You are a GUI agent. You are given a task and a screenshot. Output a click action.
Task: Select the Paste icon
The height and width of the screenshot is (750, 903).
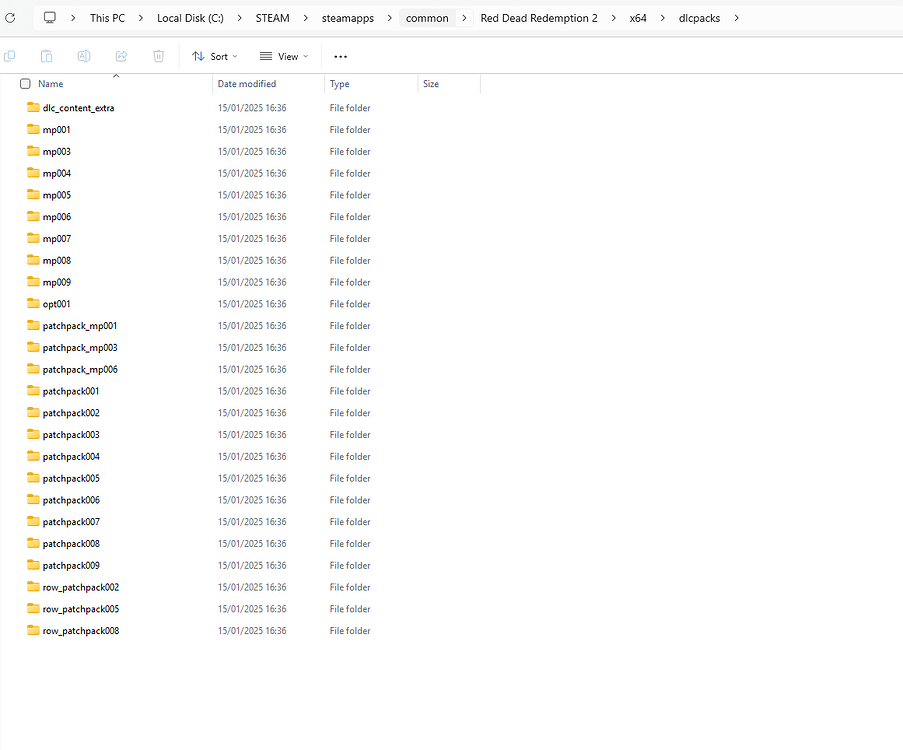coord(46,56)
